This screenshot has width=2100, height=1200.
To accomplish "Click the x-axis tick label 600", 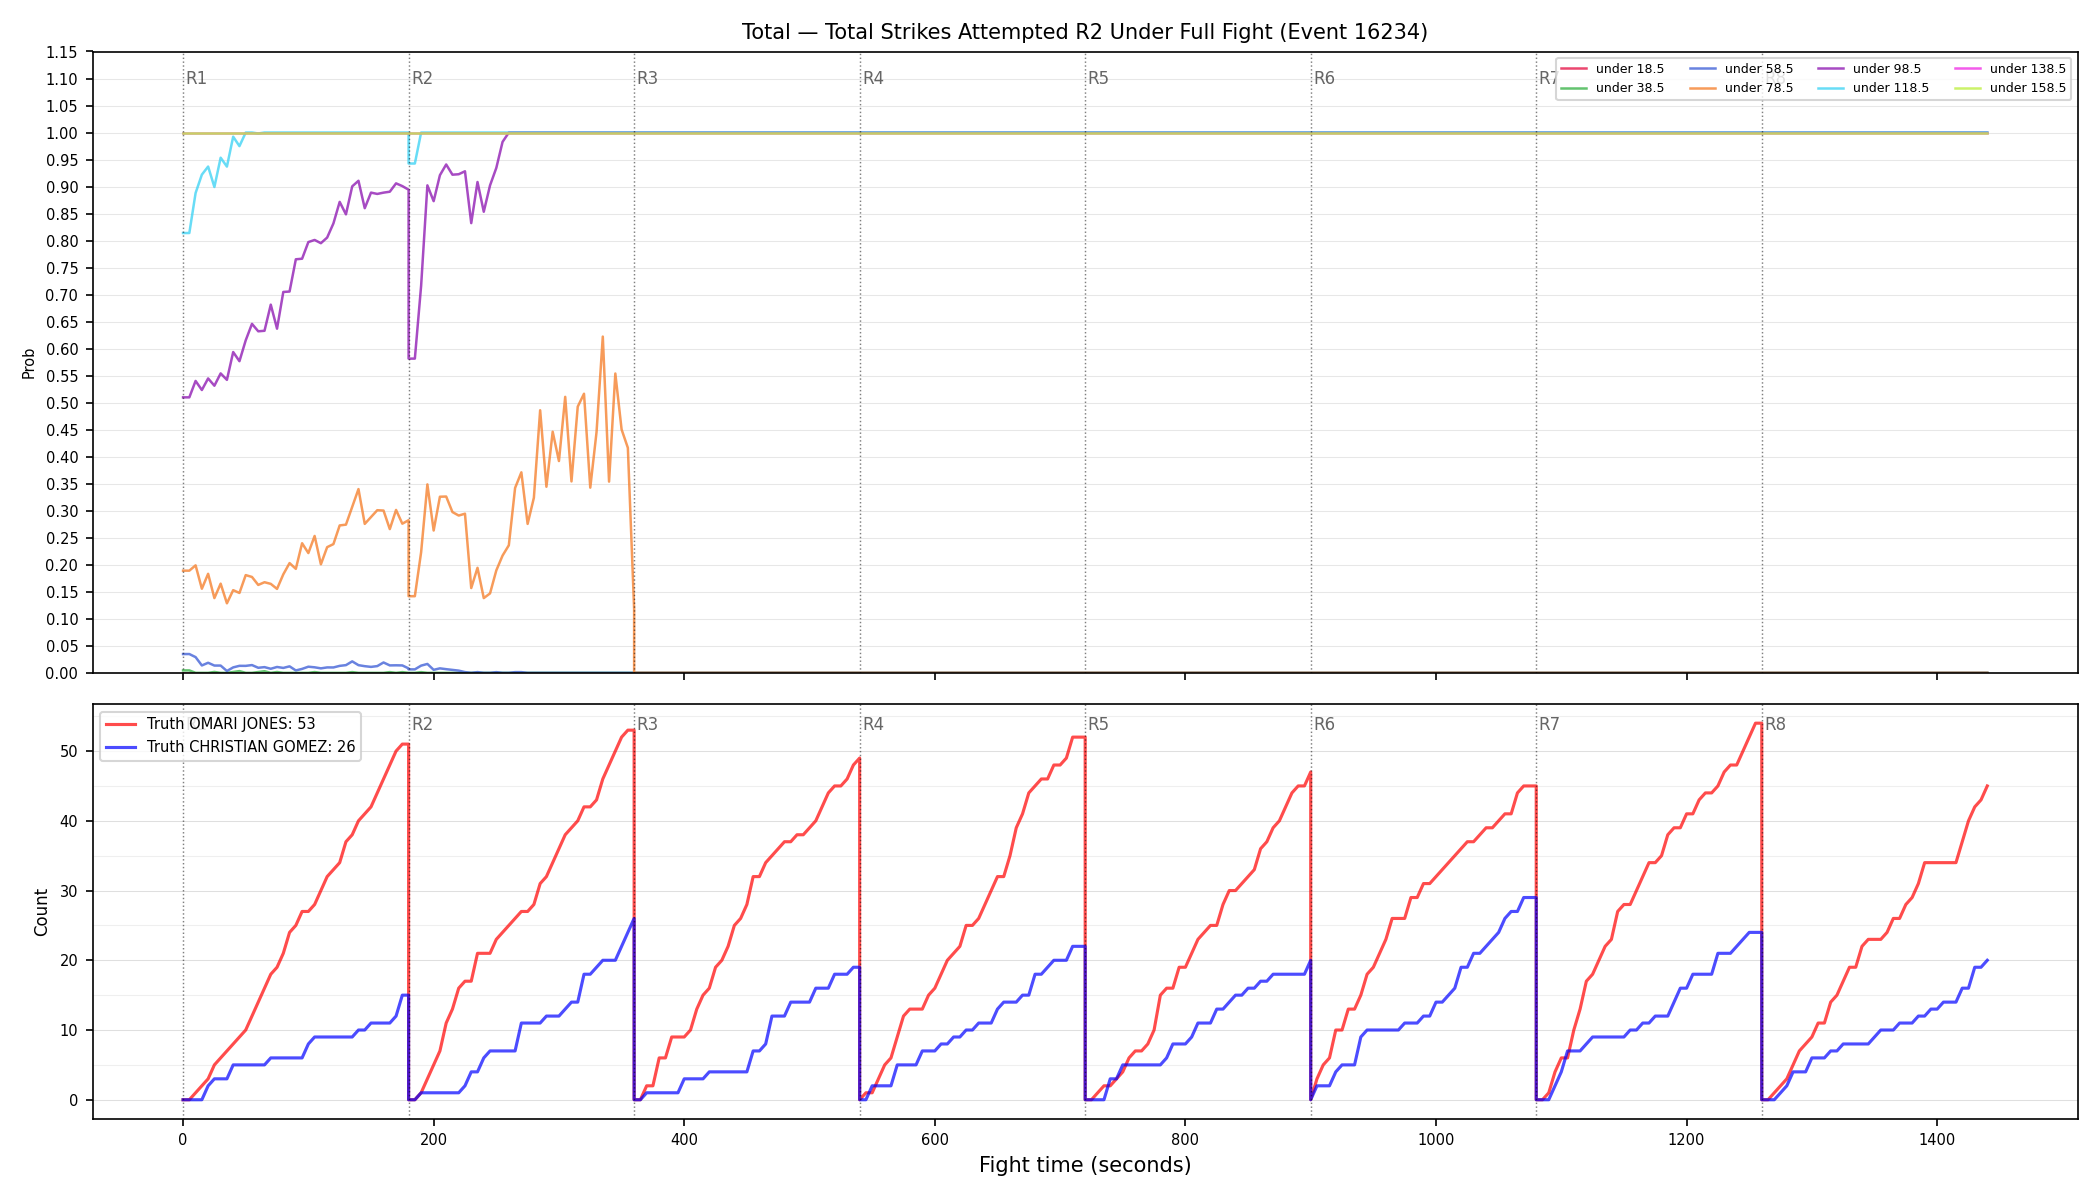I will coord(935,1138).
